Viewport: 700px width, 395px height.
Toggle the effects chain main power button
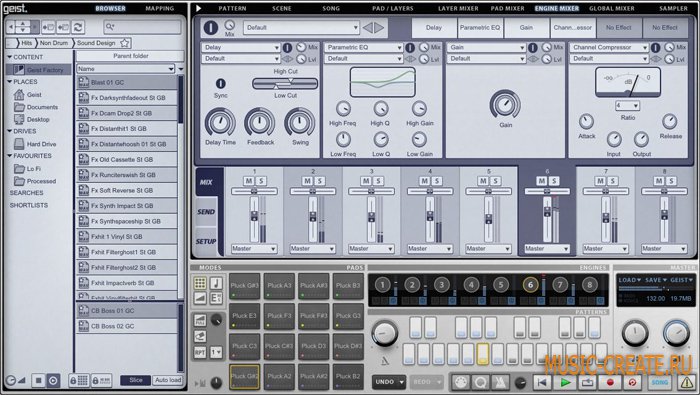(x=211, y=28)
